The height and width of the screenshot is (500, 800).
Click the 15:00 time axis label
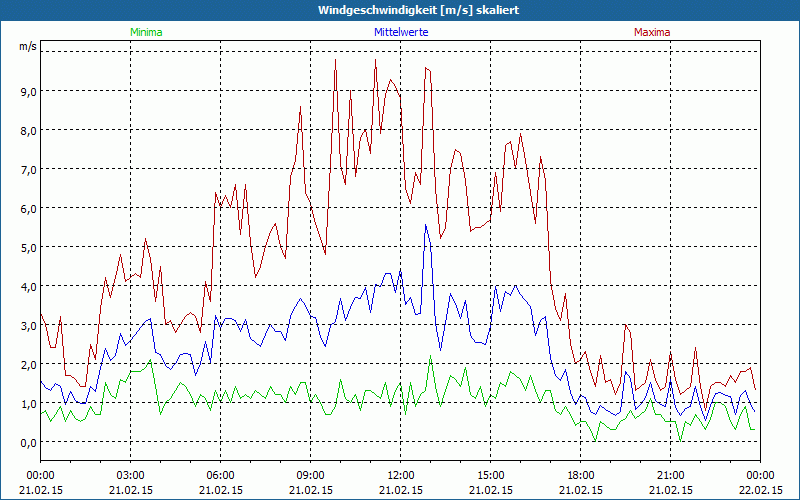point(490,476)
